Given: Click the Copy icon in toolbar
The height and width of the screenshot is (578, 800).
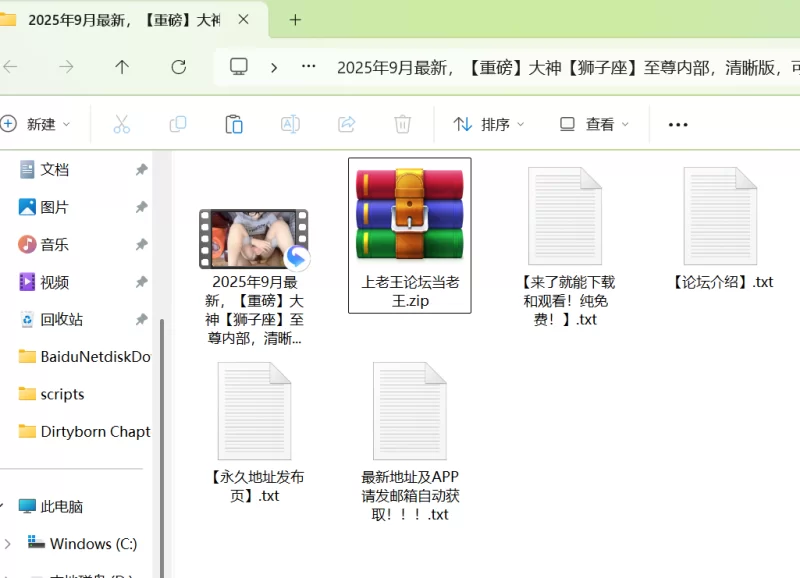Looking at the screenshot, I should coord(178,124).
